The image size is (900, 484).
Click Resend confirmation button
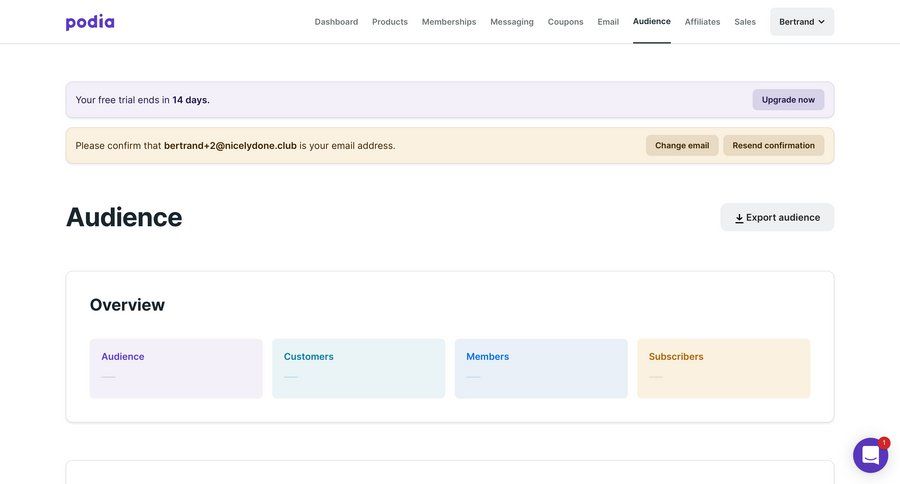[x=773, y=146]
